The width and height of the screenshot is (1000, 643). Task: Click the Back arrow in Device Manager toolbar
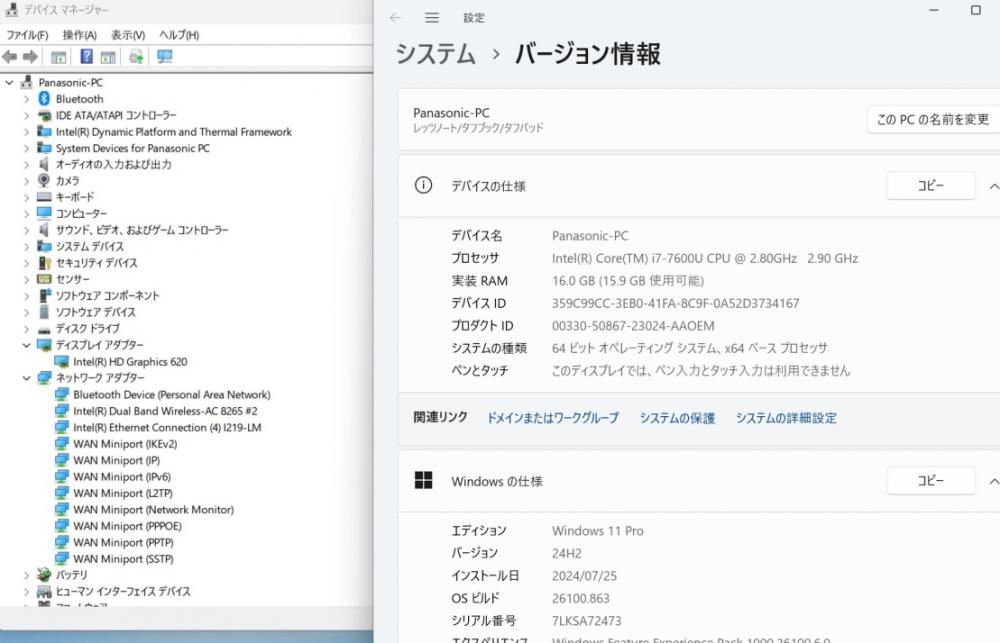pyautogui.click(x=10, y=57)
